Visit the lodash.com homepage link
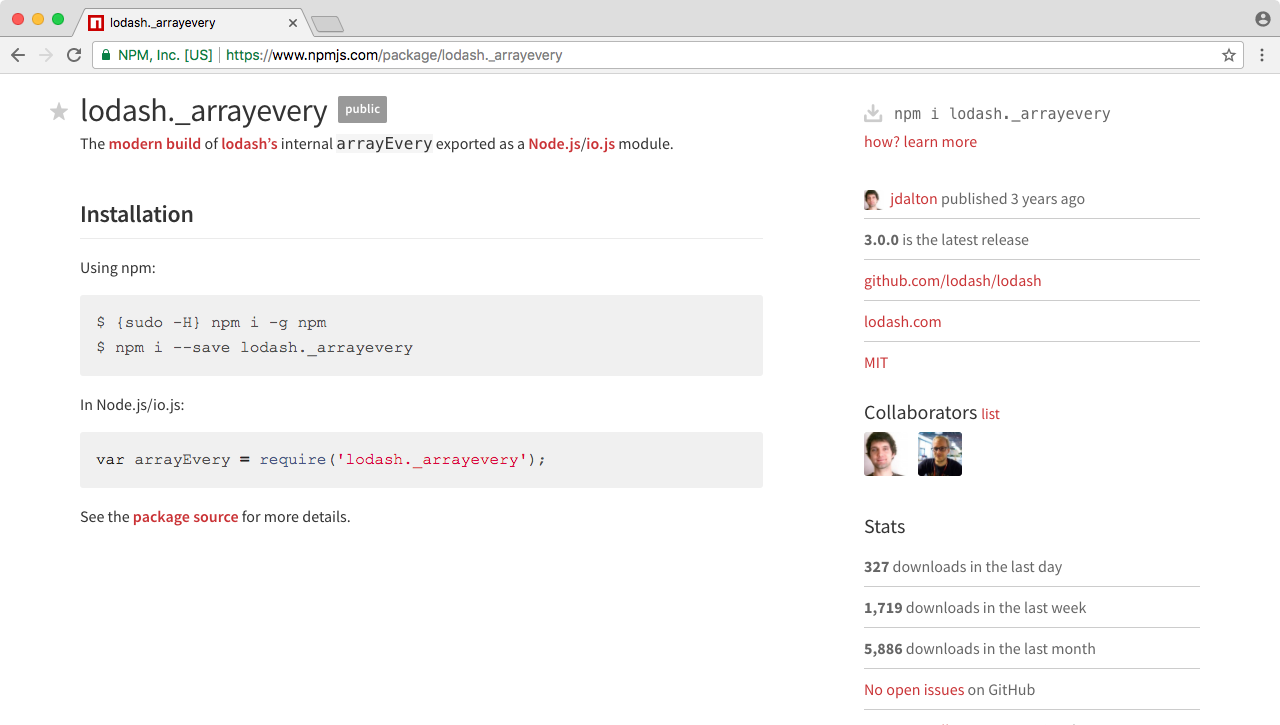 pos(902,322)
